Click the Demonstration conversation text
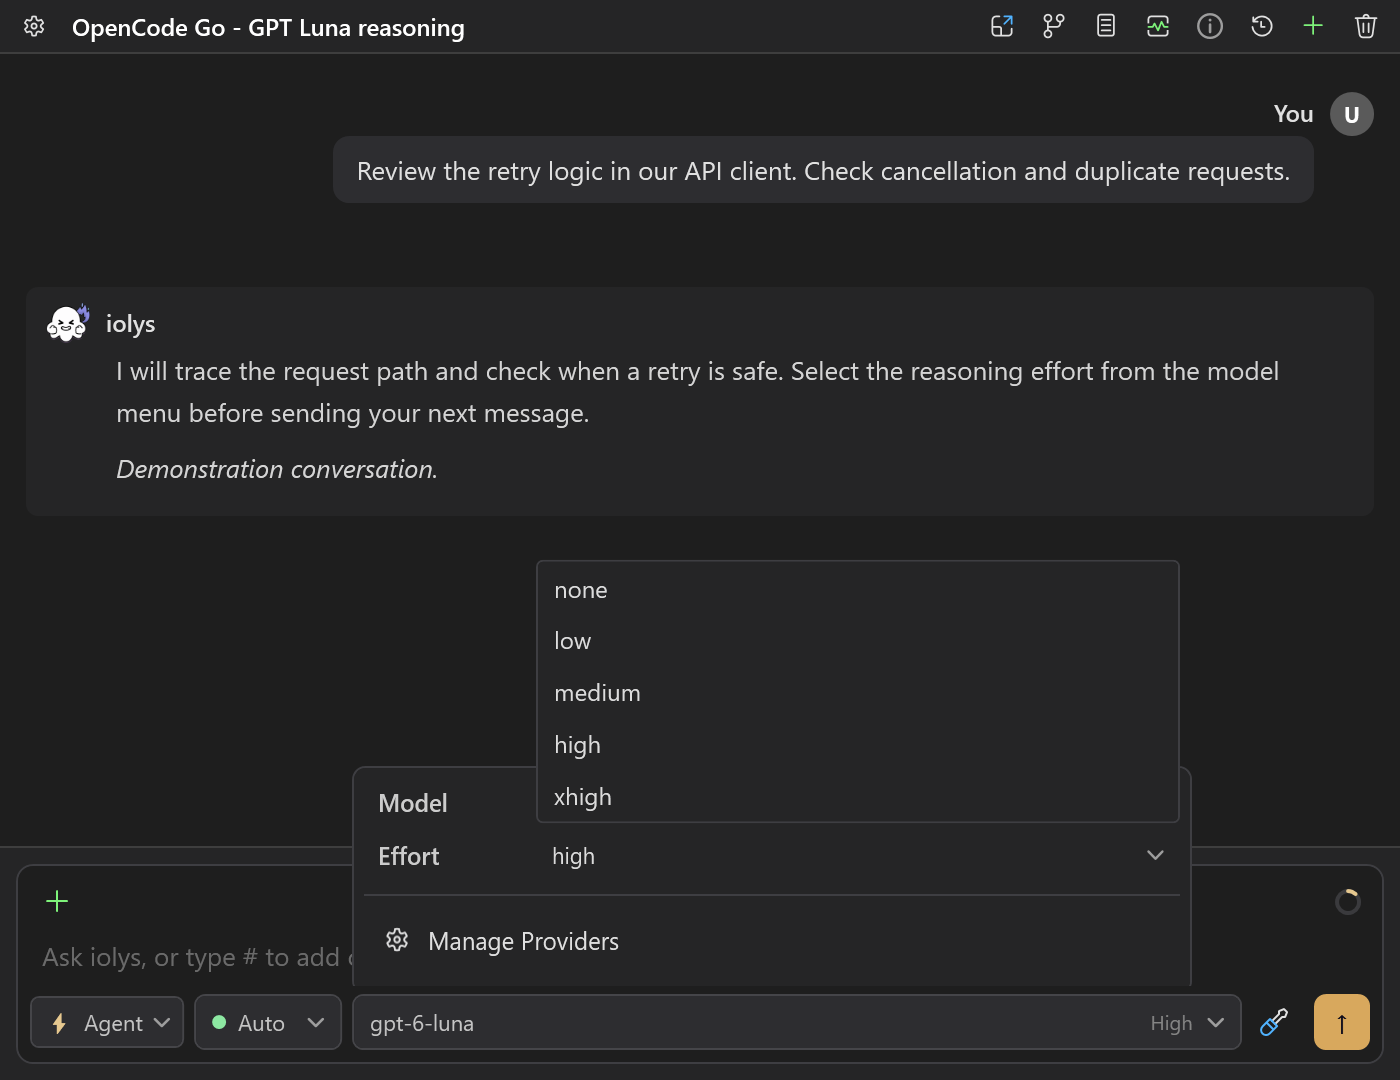Image resolution: width=1400 pixels, height=1080 pixels. click(x=277, y=469)
